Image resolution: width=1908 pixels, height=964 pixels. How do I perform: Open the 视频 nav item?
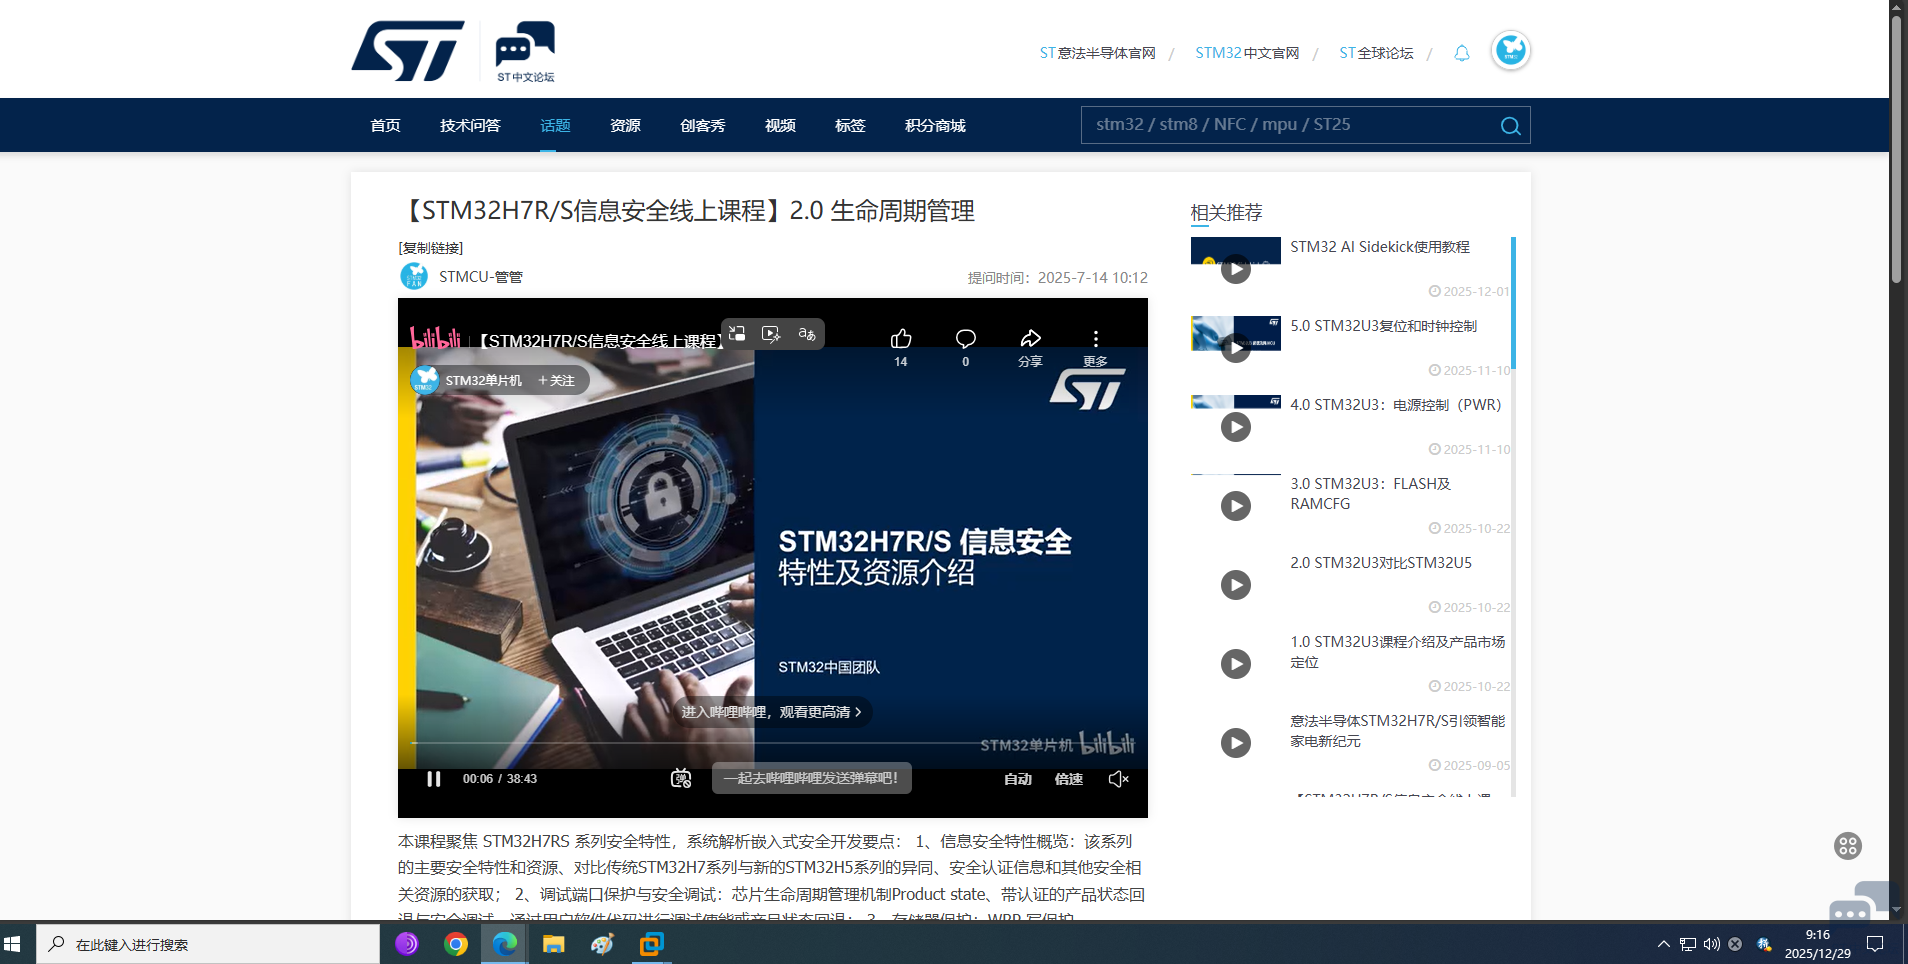780,125
